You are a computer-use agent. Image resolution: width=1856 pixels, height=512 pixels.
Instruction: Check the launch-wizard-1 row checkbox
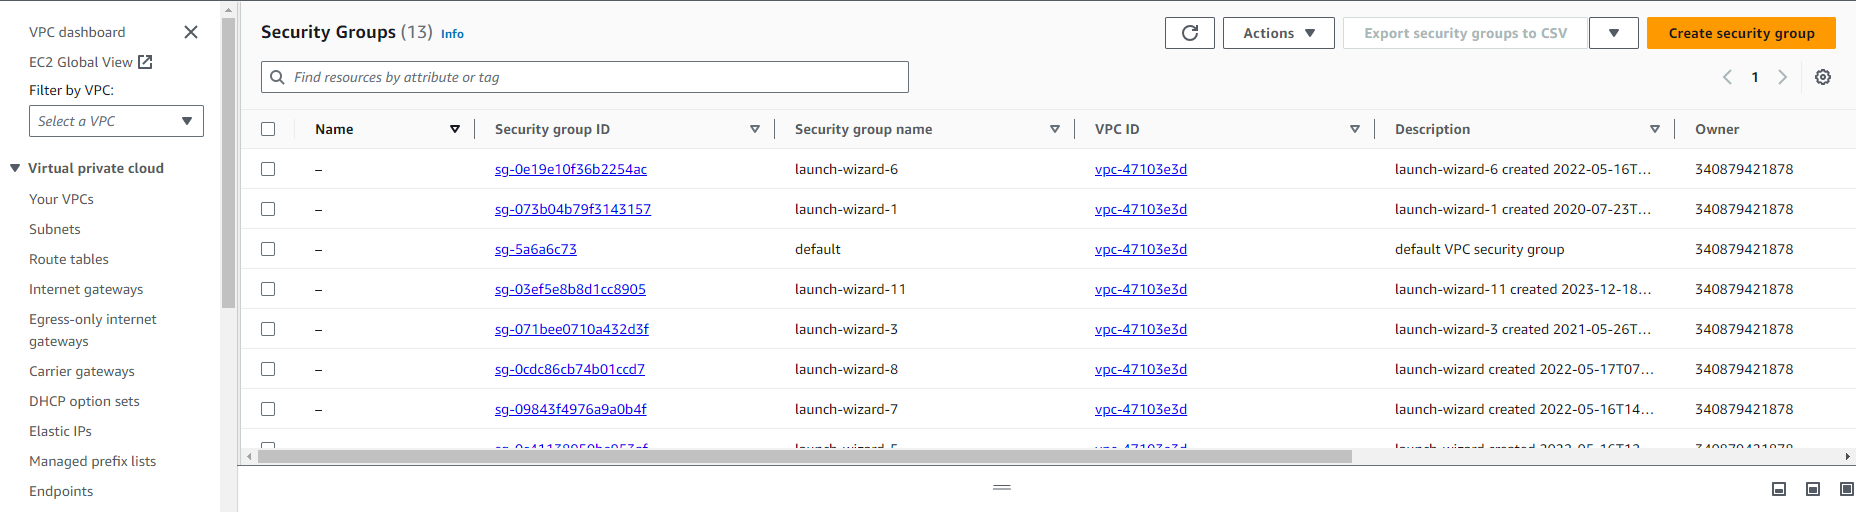268,209
